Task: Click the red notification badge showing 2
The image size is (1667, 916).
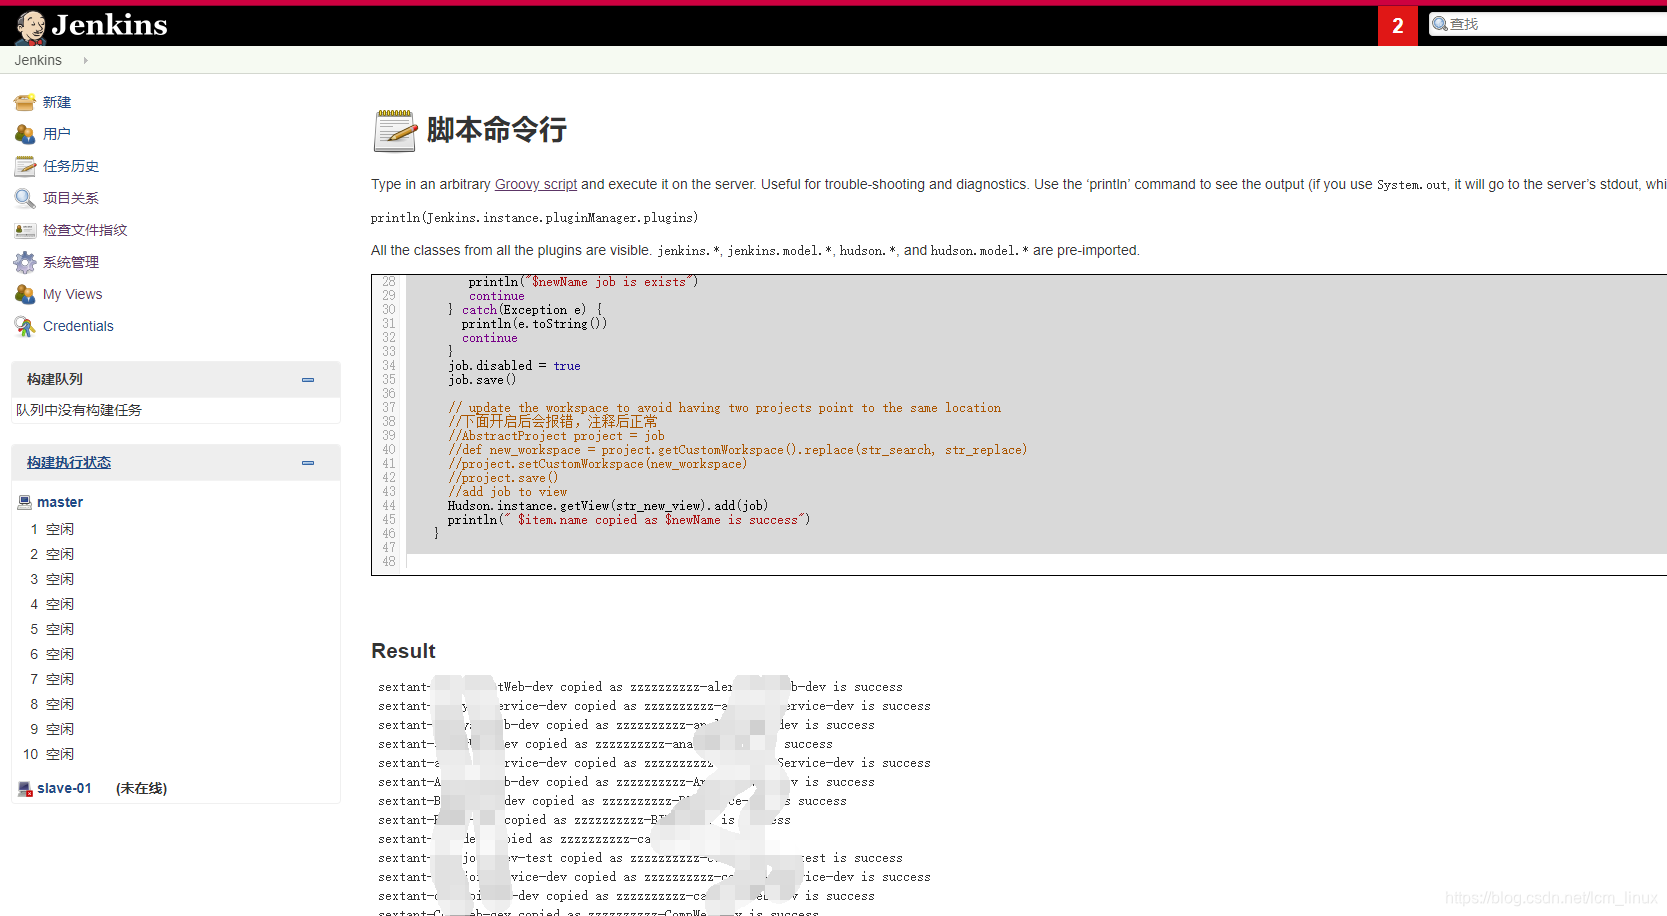Action: click(1397, 26)
